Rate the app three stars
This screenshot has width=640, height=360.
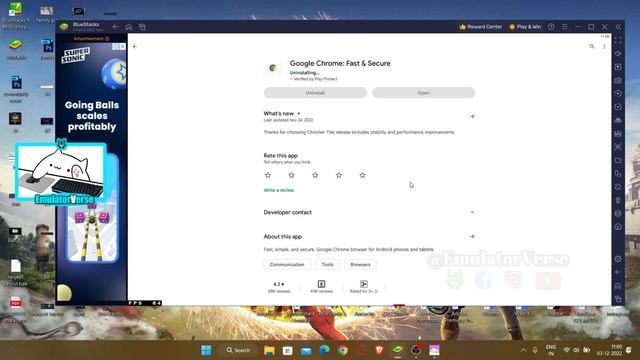tap(315, 175)
